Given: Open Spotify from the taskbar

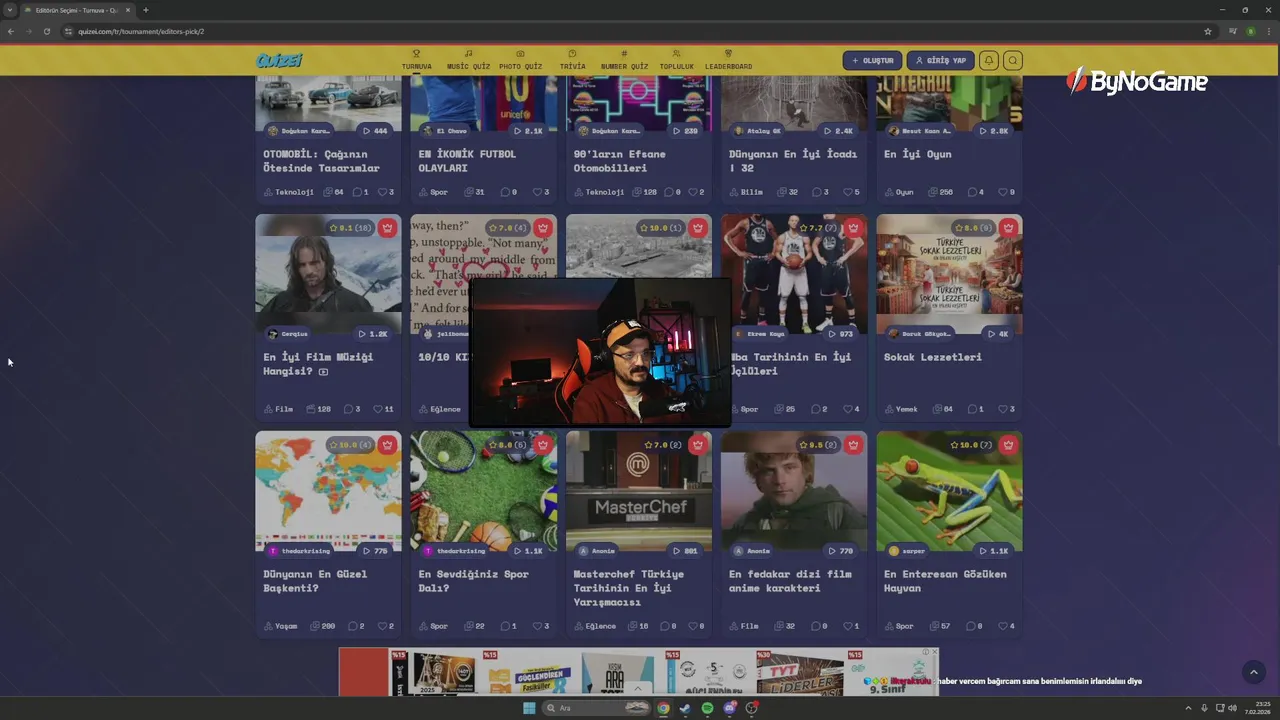Looking at the screenshot, I should coord(707,708).
